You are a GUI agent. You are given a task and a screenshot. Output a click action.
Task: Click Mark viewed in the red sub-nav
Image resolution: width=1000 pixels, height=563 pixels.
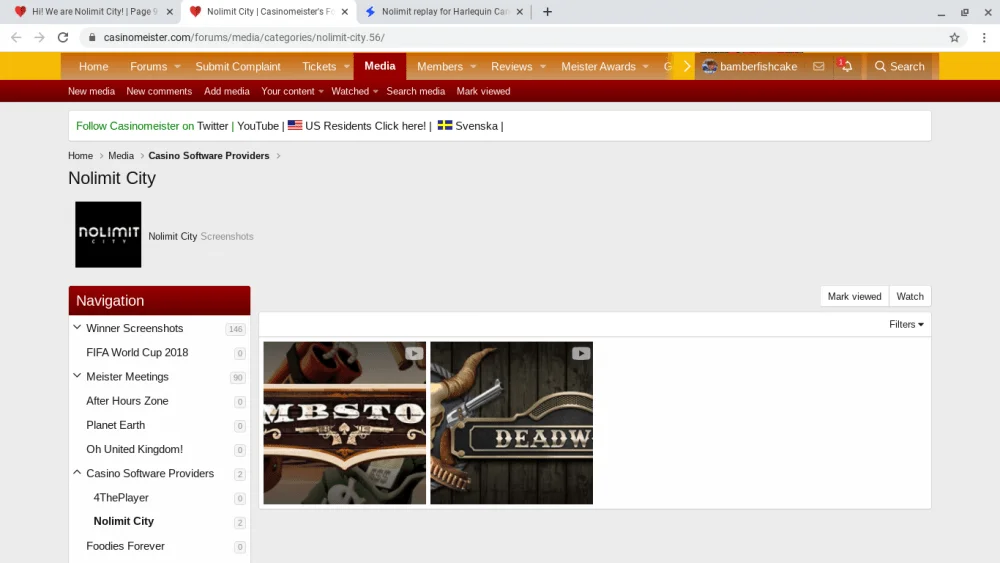pos(483,91)
